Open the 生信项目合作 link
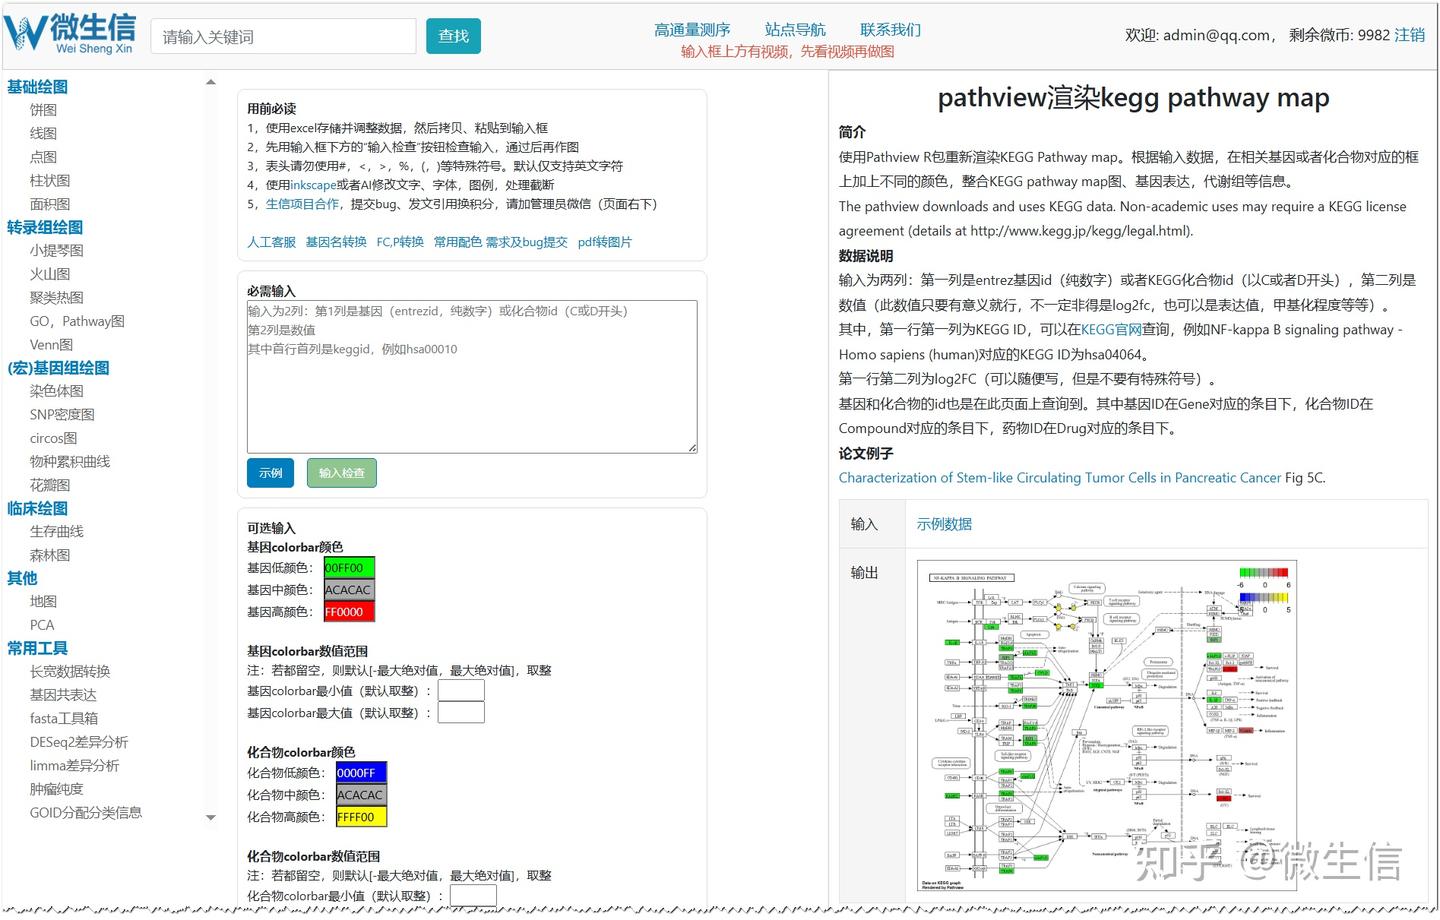Image resolution: width=1440 pixels, height=920 pixels. pyautogui.click(x=303, y=204)
